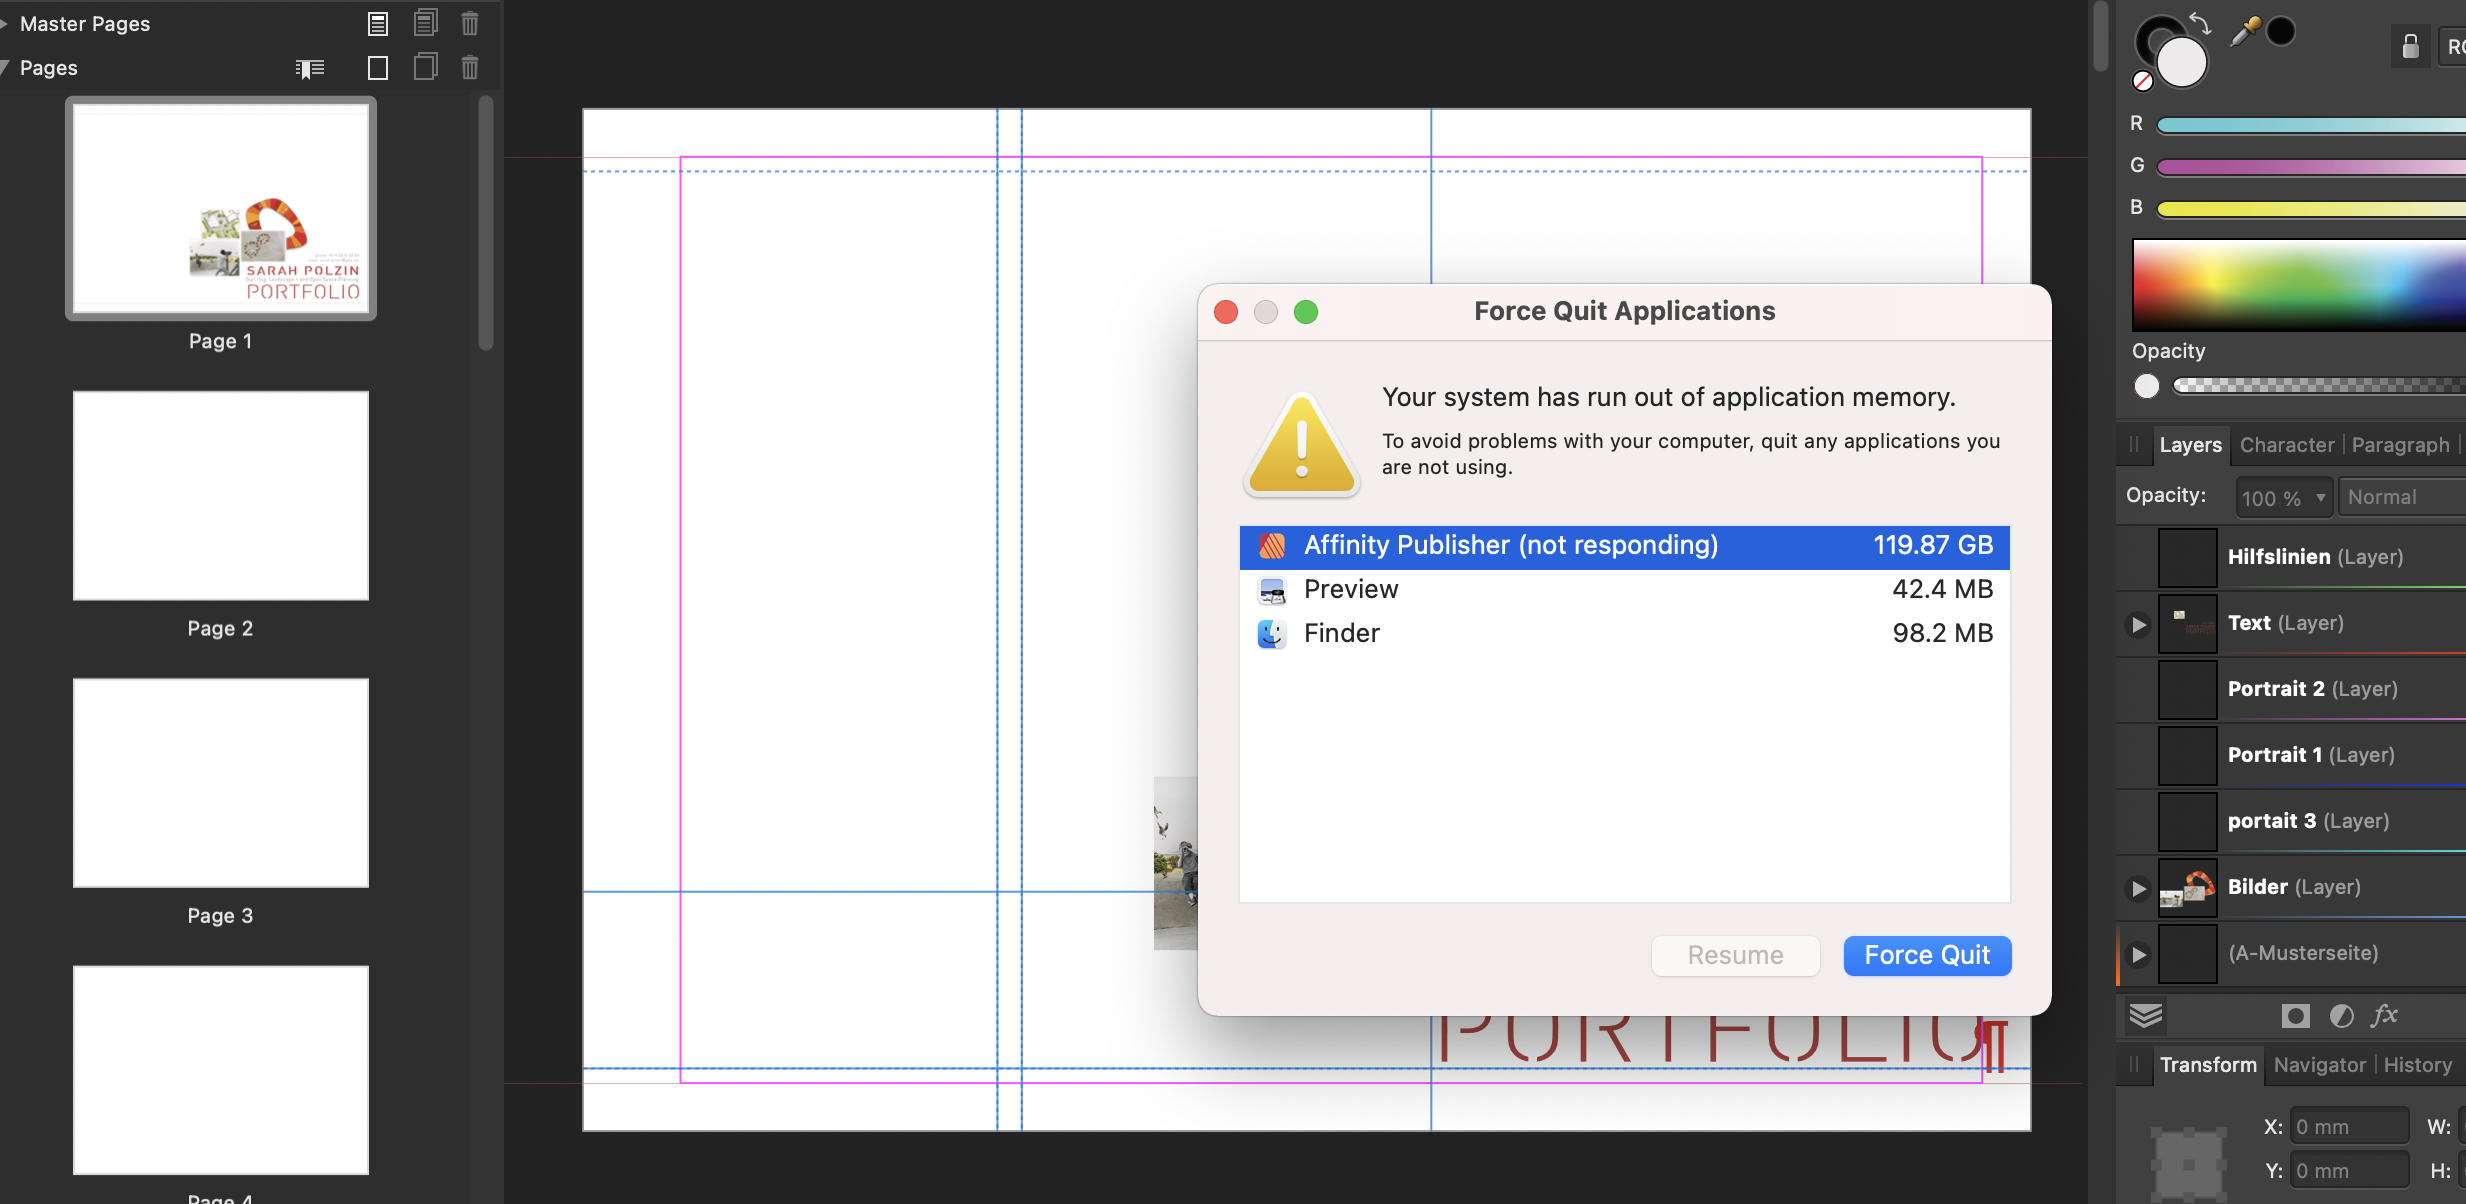Screen dimensions: 2466x1204
Task: Open the adjustments half-circle icon
Action: click(x=2342, y=1016)
